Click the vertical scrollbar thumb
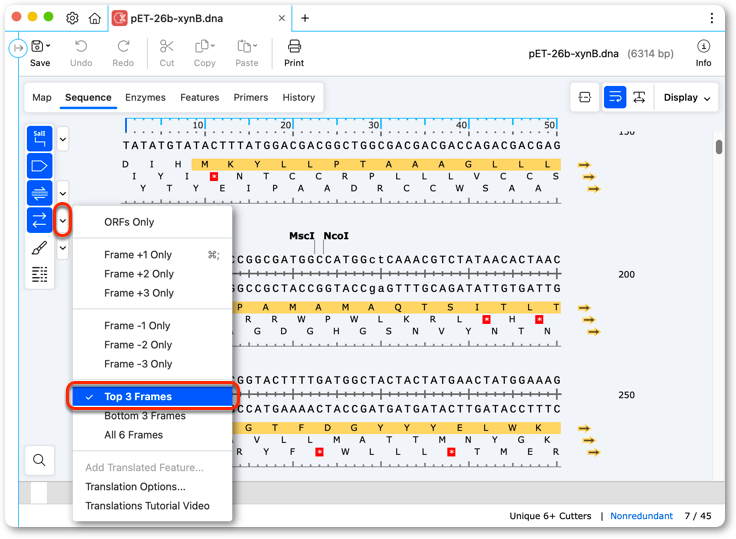The image size is (736, 539). click(x=719, y=147)
